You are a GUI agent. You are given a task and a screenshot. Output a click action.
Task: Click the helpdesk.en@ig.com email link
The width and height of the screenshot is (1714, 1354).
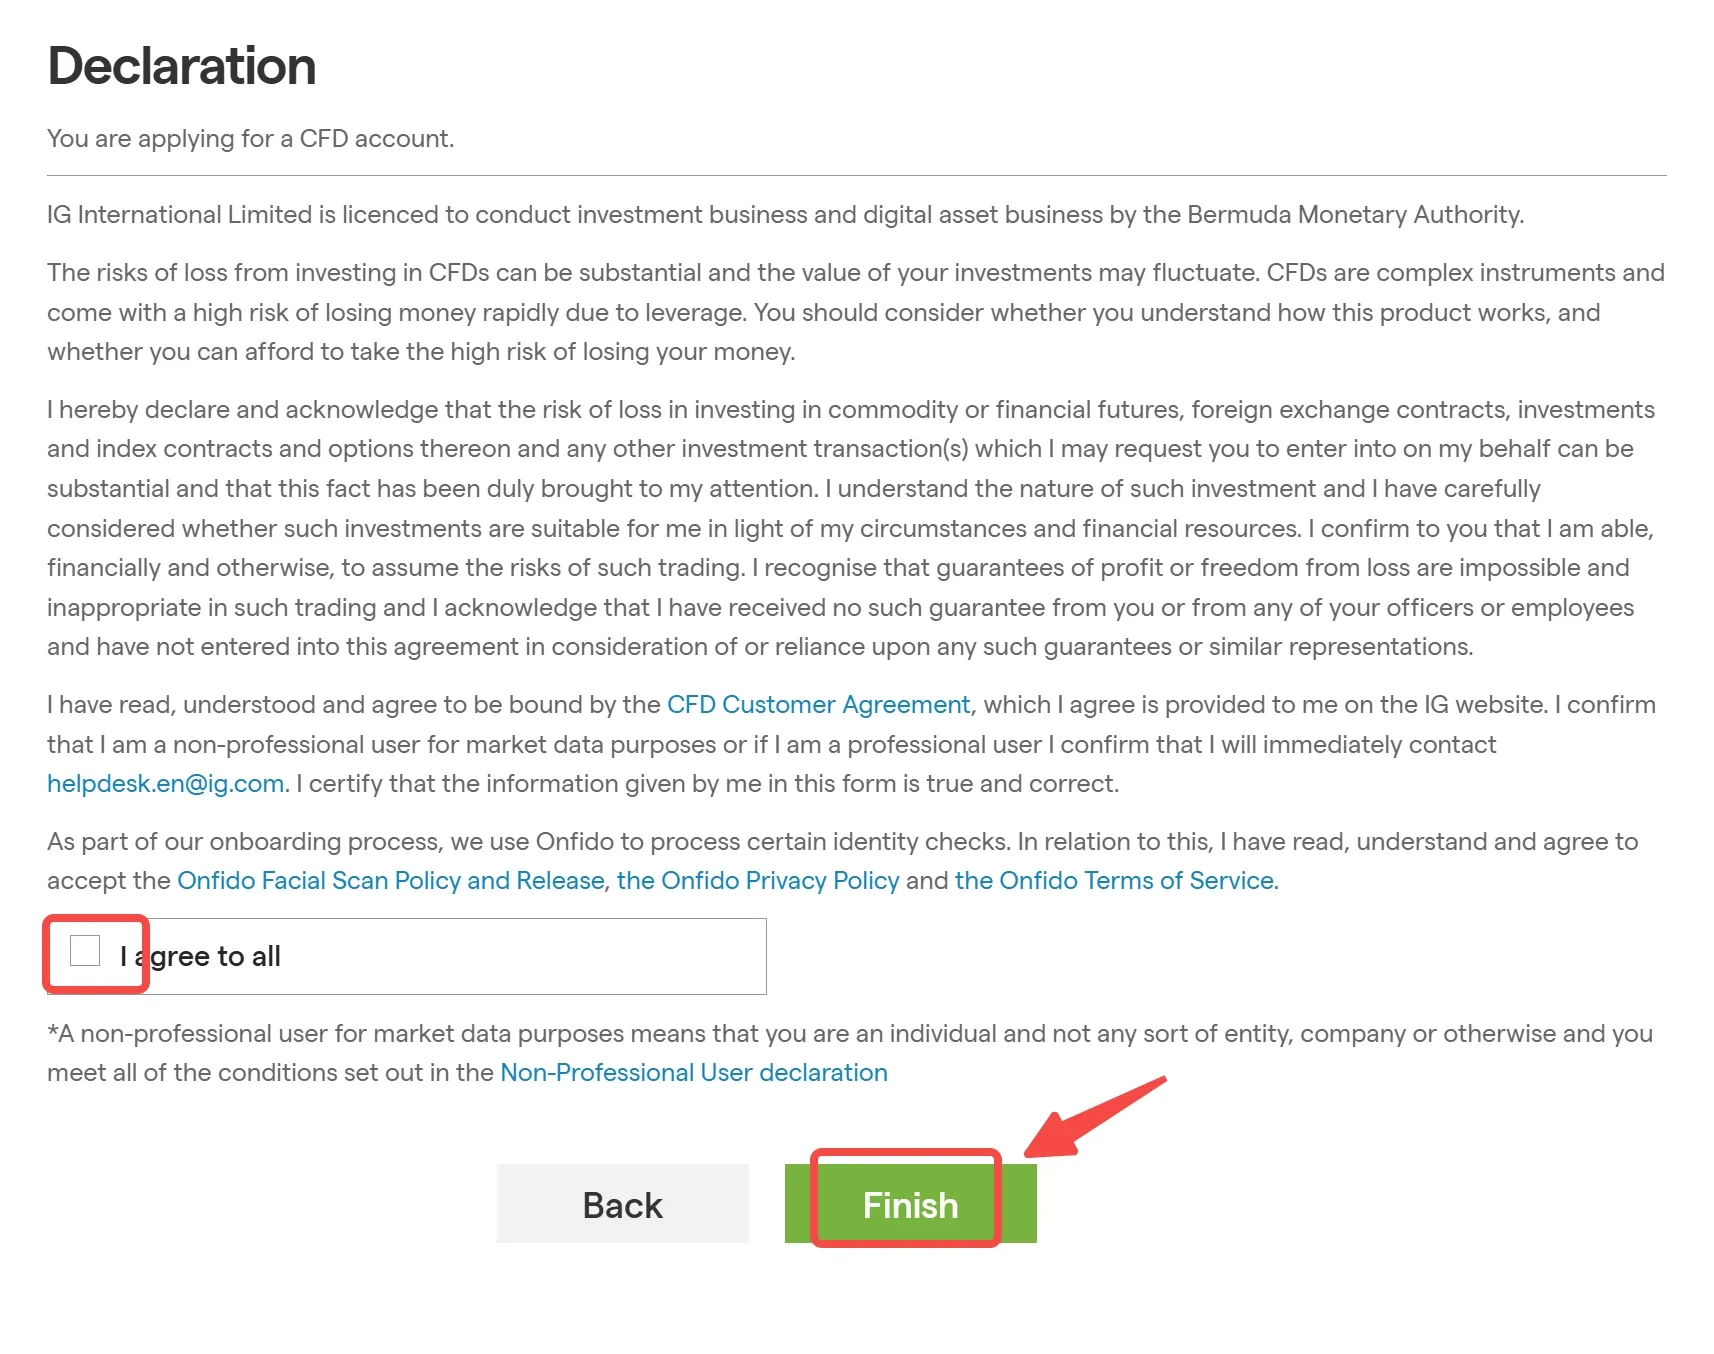click(x=166, y=784)
